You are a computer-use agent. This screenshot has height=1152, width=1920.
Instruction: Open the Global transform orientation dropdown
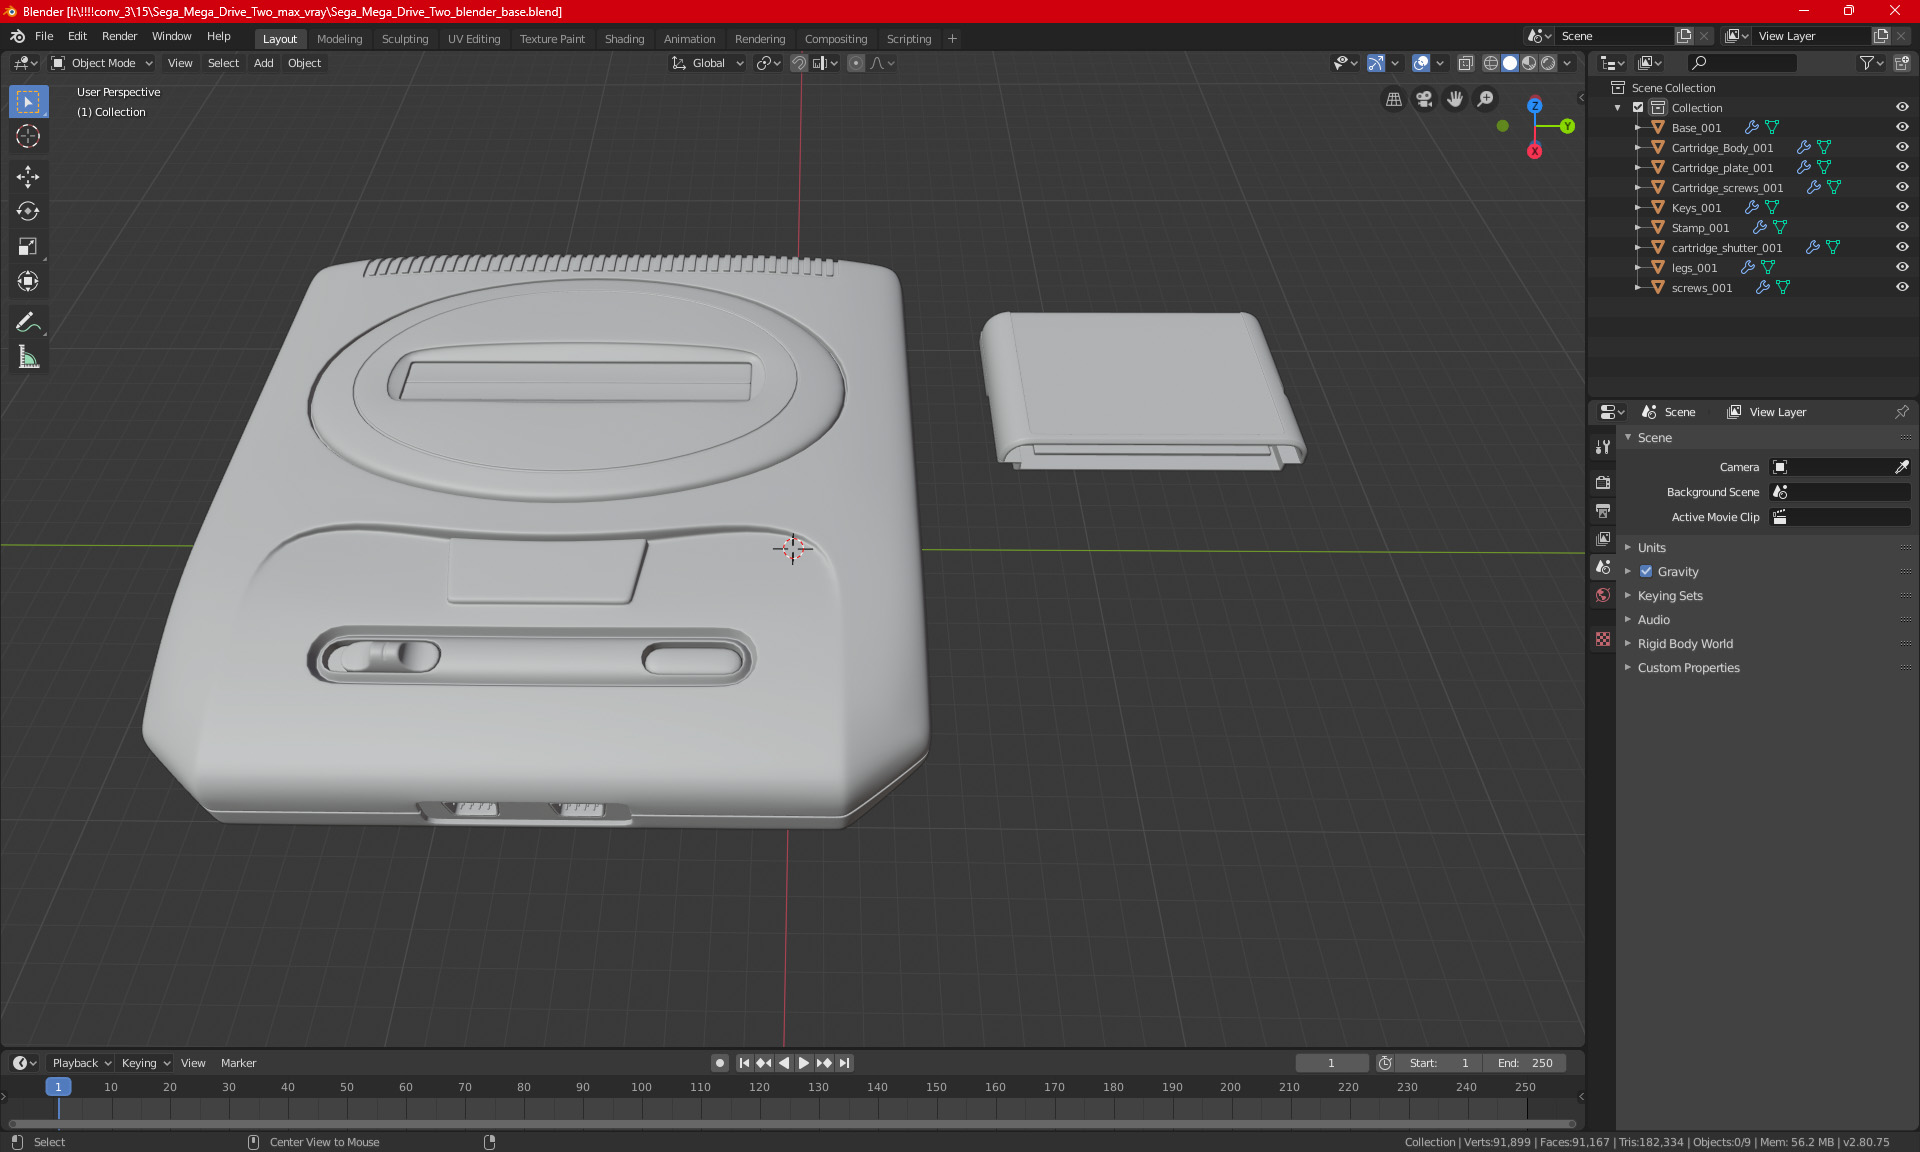708,63
